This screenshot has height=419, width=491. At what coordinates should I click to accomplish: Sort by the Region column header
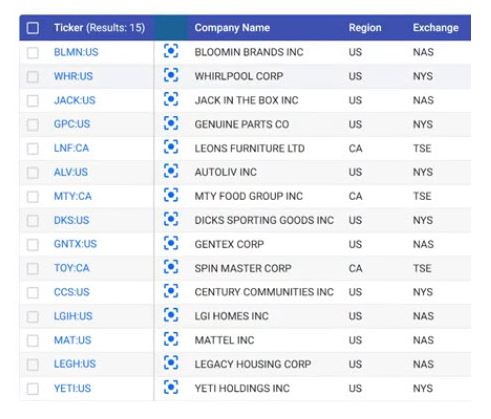click(365, 28)
